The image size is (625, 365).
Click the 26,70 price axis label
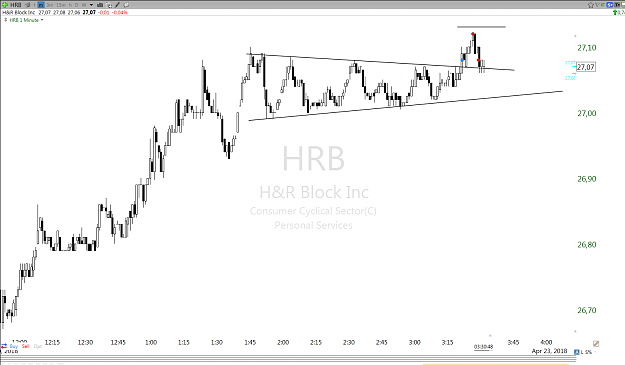pos(587,310)
